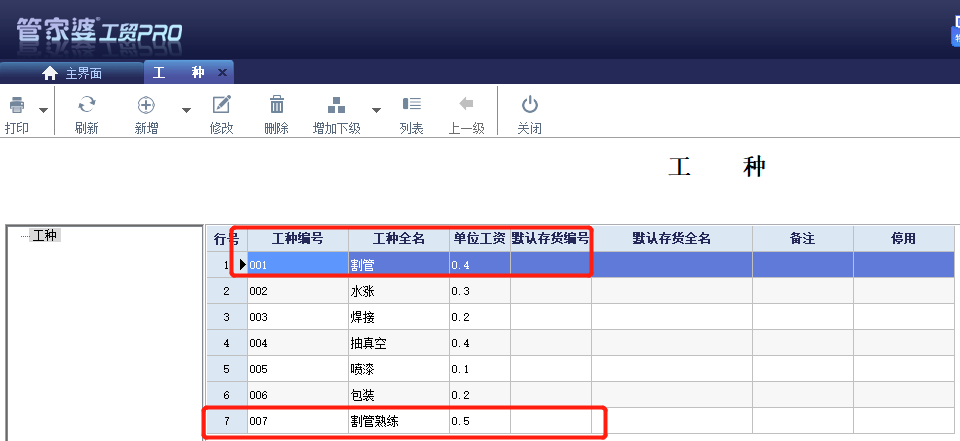Viewport: 960px width, 441px height.
Task: Expand the dropdown arrow beside 增加下级
Action: pyautogui.click(x=376, y=110)
